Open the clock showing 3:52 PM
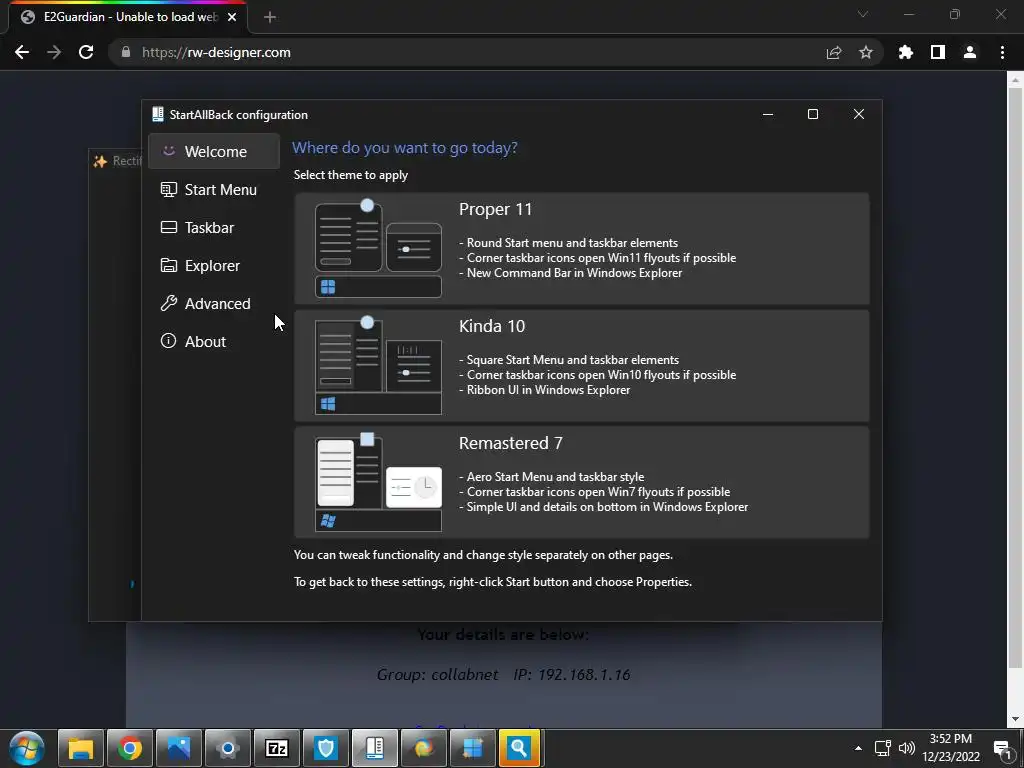Viewport: 1024px width, 768px height. (951, 748)
